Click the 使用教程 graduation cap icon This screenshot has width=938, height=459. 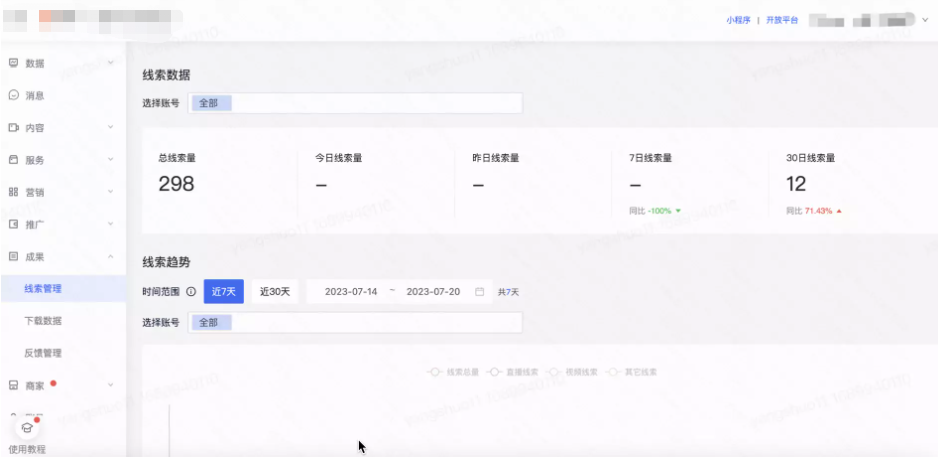27,427
